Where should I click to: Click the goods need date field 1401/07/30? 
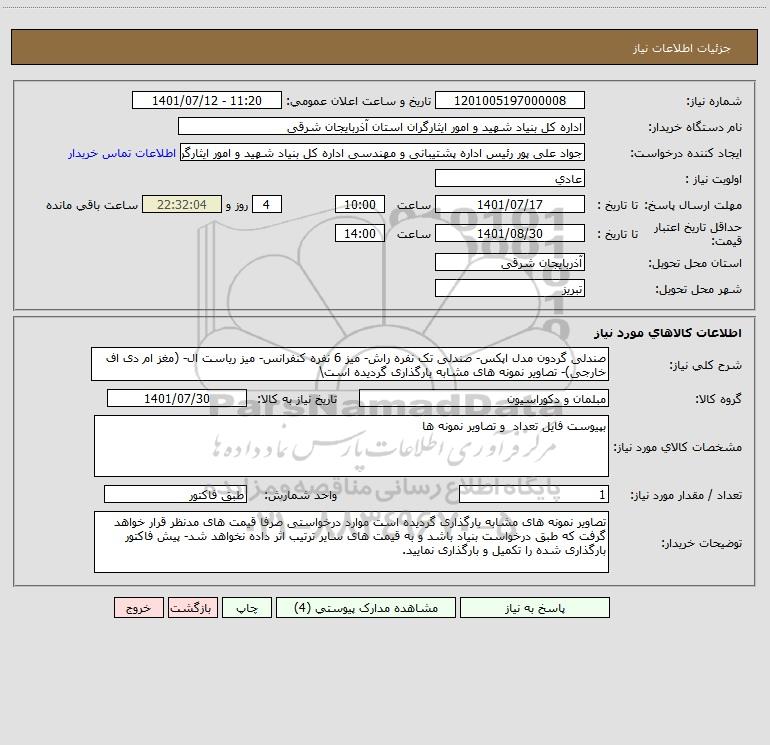click(x=177, y=398)
